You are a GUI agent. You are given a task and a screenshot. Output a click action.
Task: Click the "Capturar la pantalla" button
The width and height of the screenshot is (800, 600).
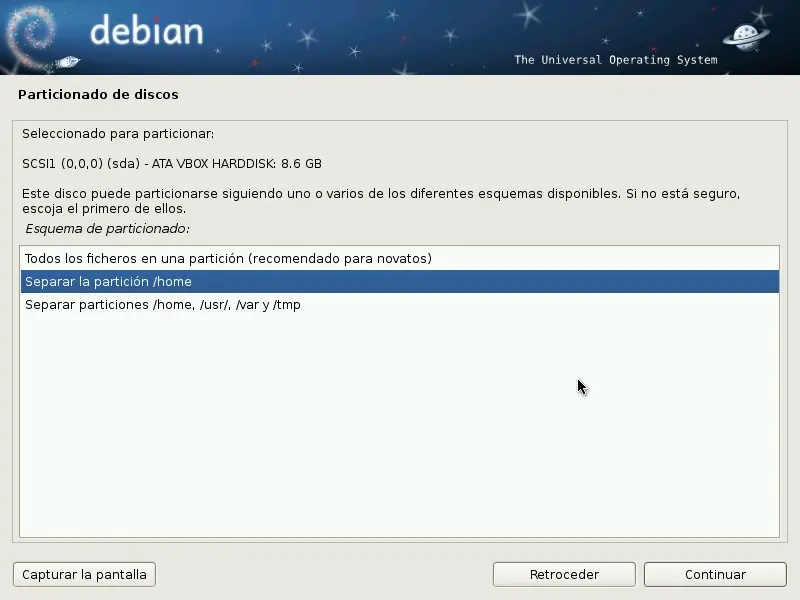(x=83, y=574)
